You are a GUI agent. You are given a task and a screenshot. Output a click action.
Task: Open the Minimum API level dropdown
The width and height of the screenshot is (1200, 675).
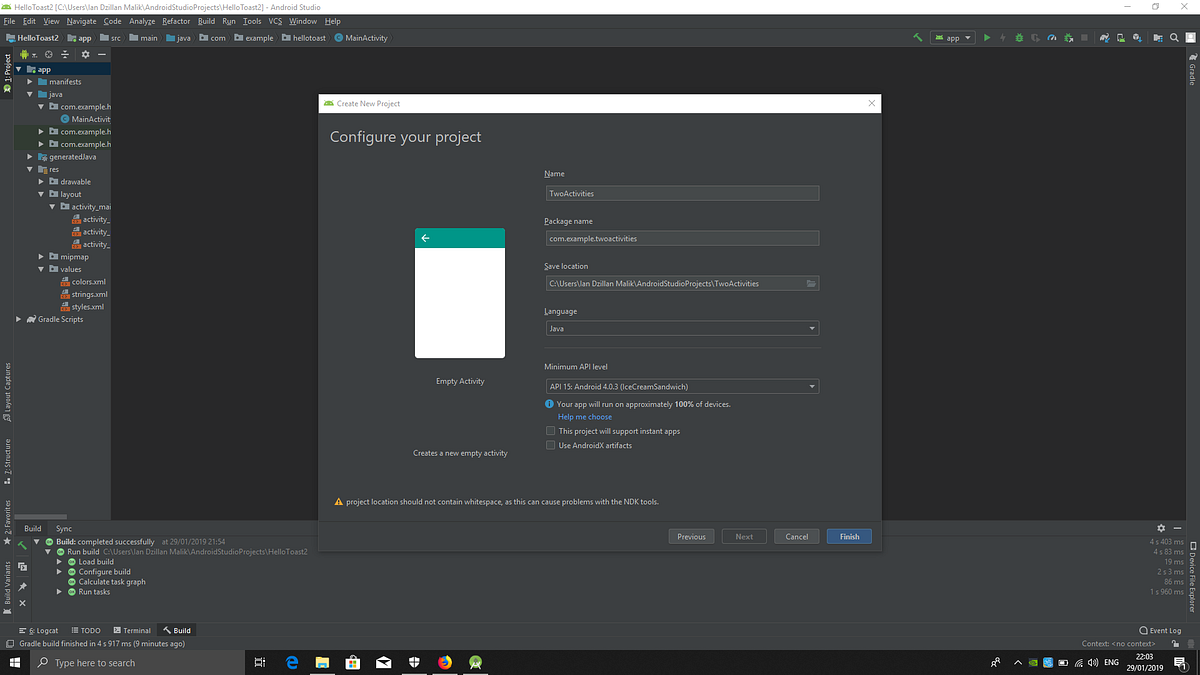click(813, 386)
